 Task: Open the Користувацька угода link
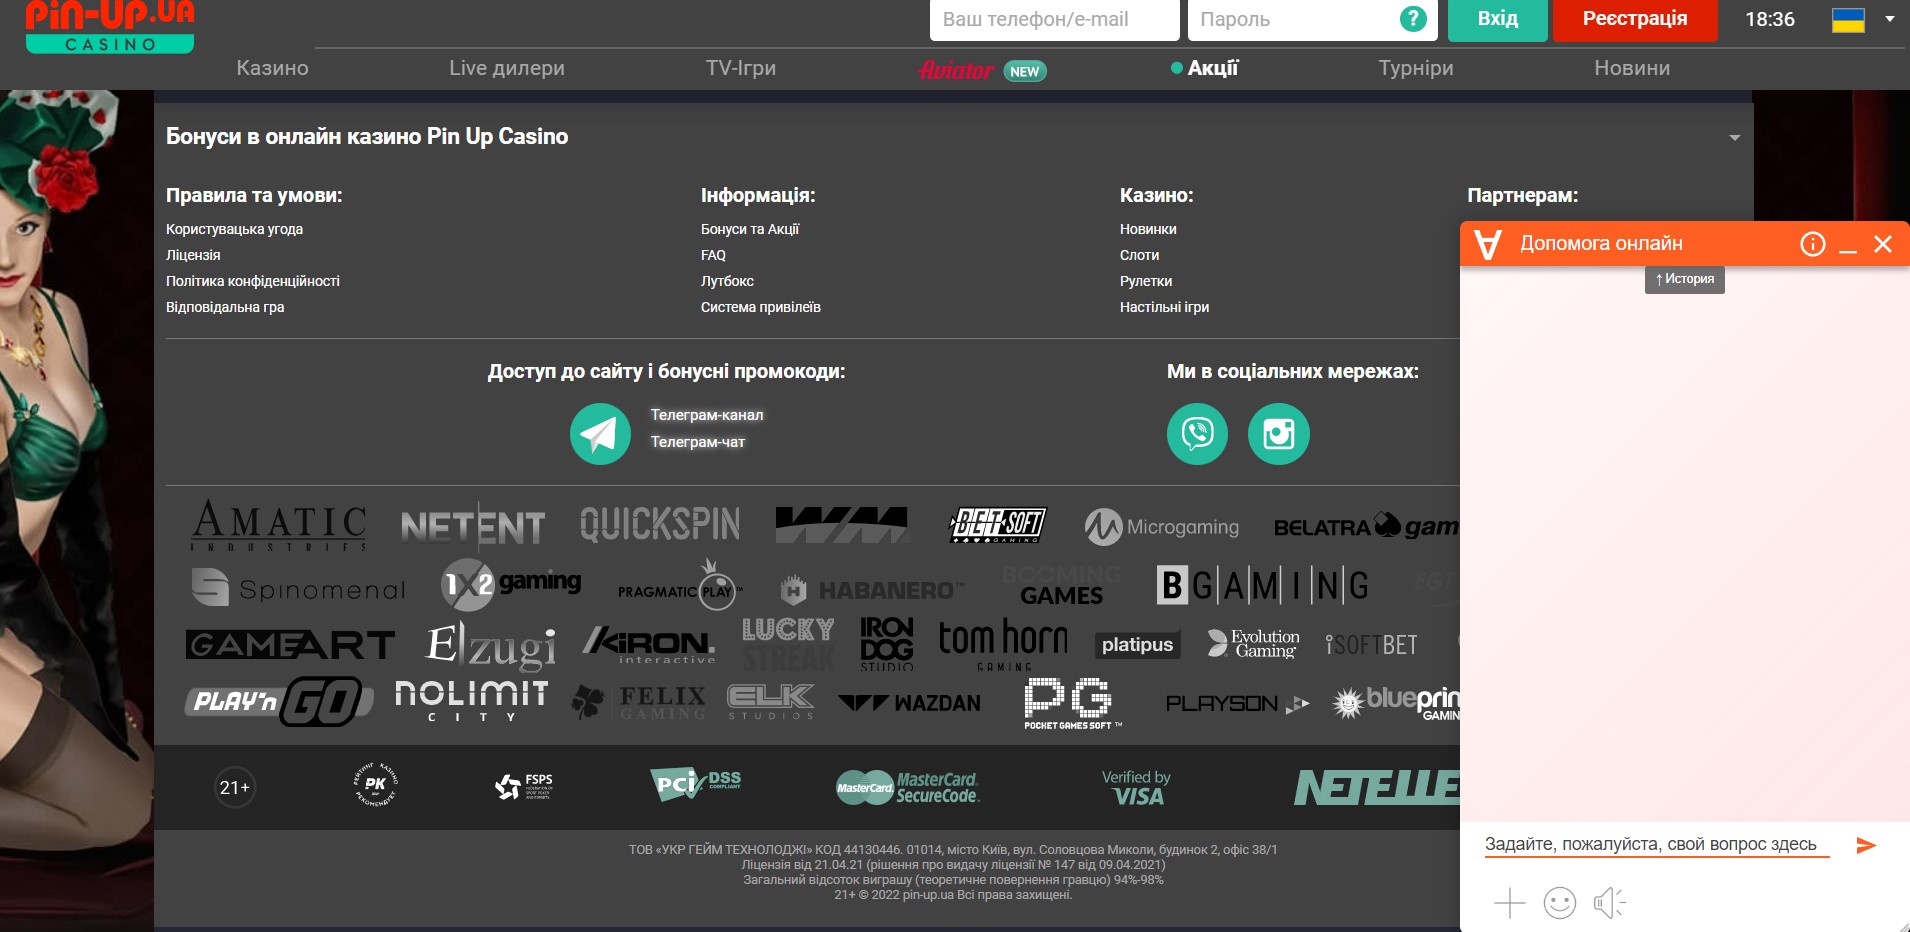coord(234,229)
